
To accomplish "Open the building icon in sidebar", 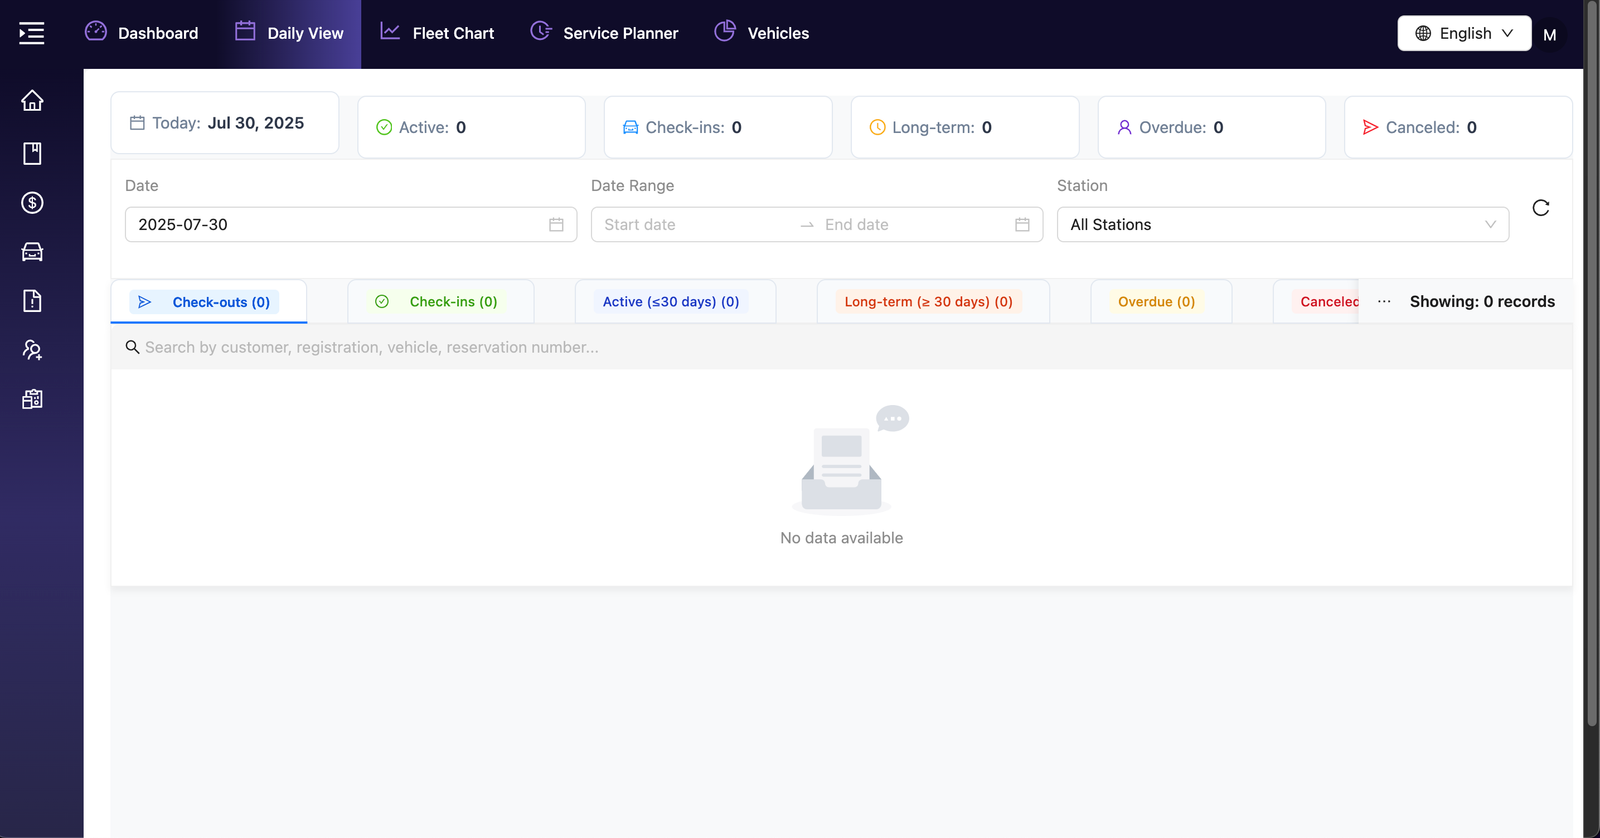I will click(x=32, y=399).
